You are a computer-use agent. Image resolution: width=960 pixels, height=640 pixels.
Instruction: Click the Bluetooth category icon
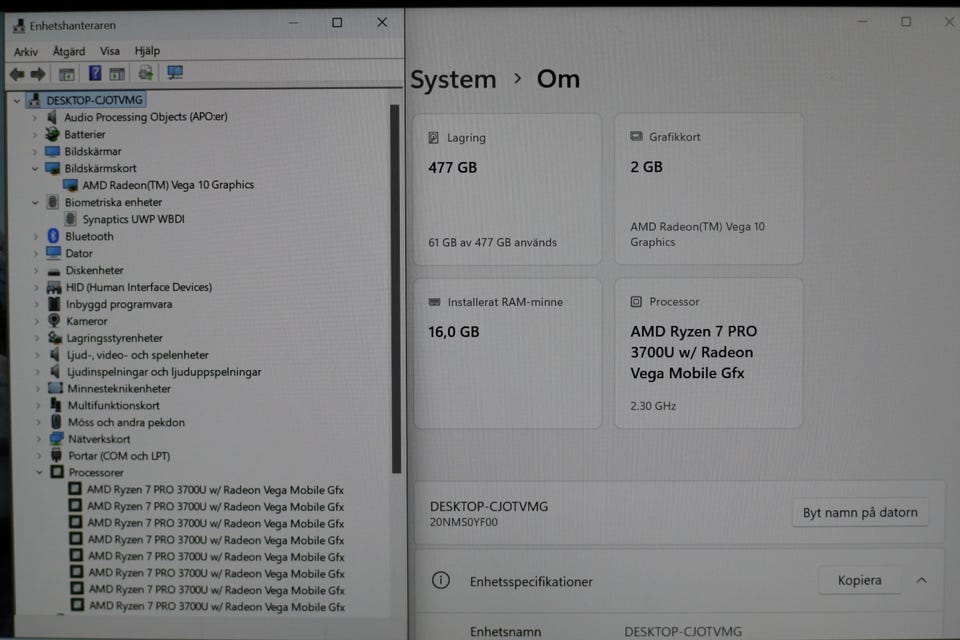point(53,236)
